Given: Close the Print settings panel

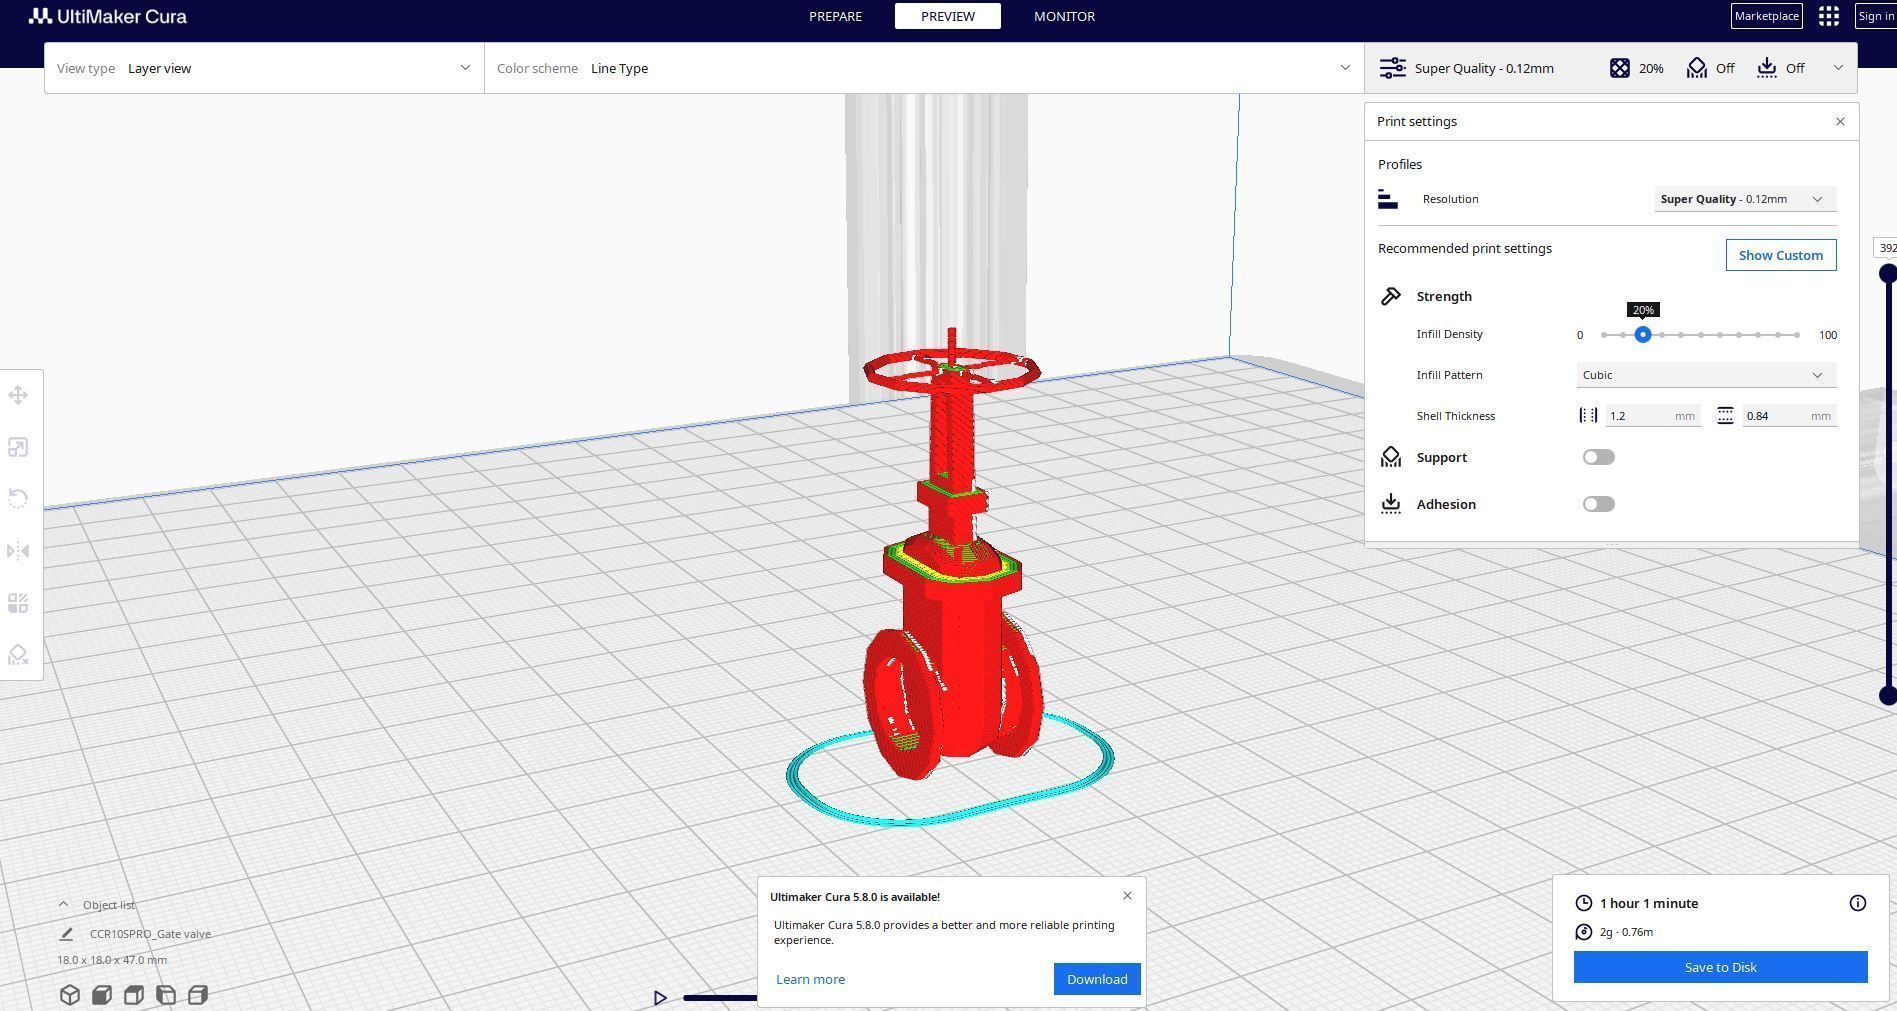Looking at the screenshot, I should click(1840, 121).
